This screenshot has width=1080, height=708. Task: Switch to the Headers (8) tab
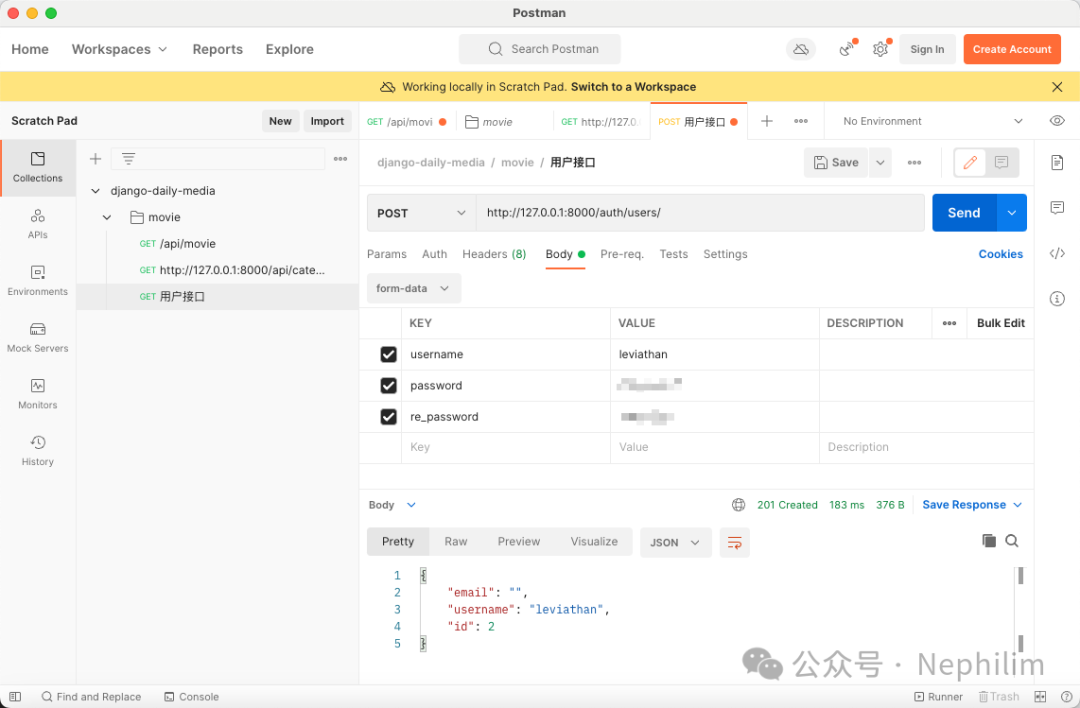(494, 254)
